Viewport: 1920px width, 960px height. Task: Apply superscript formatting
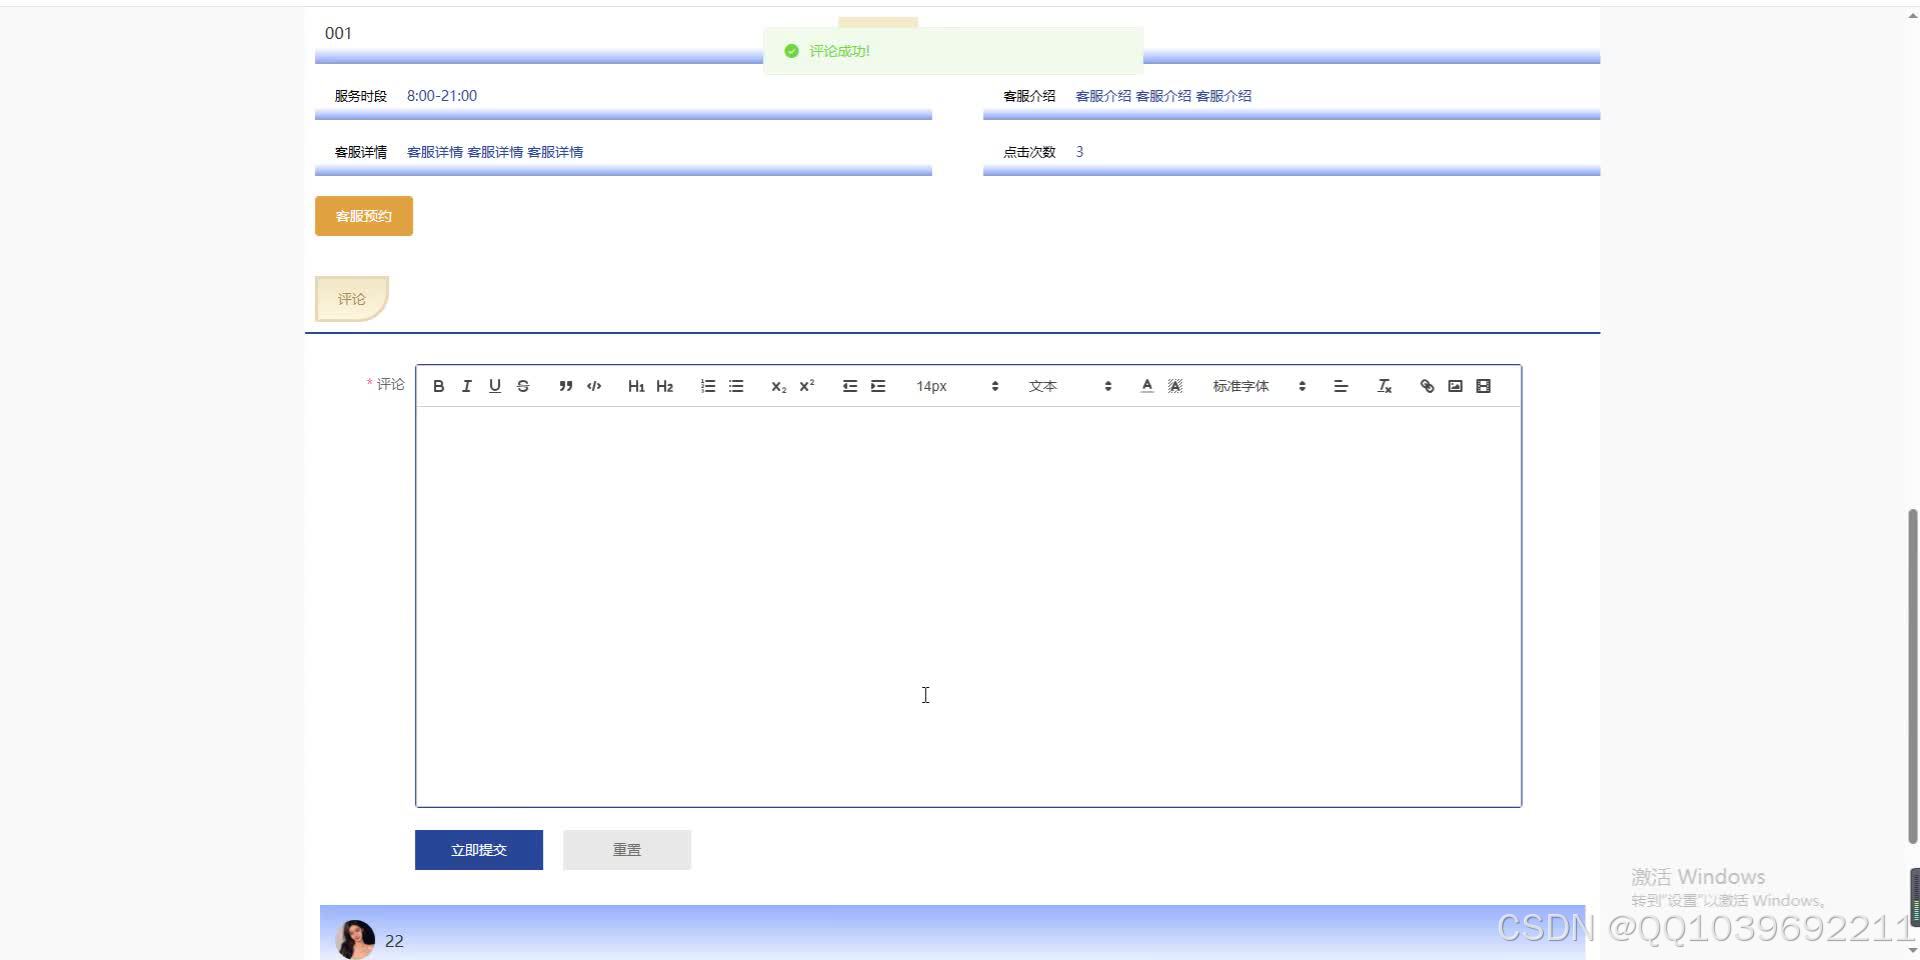pyautogui.click(x=807, y=386)
